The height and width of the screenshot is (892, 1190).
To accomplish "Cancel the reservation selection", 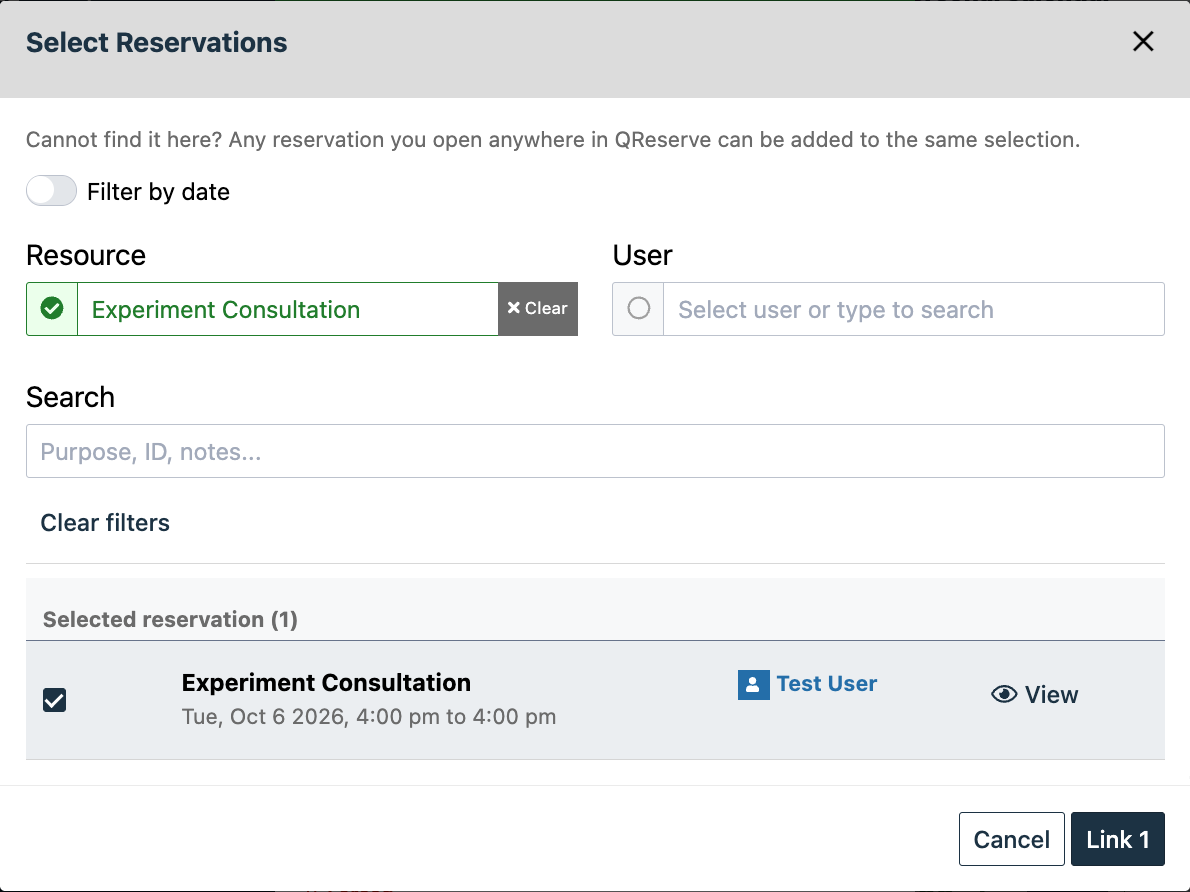I will [x=1012, y=839].
